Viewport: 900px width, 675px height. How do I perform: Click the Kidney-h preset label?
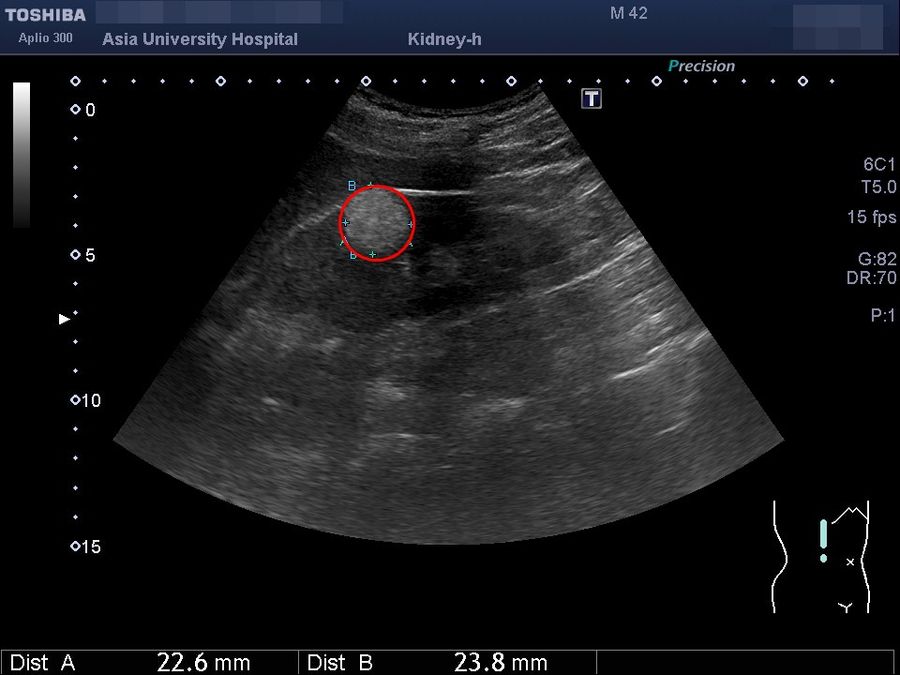coord(444,40)
